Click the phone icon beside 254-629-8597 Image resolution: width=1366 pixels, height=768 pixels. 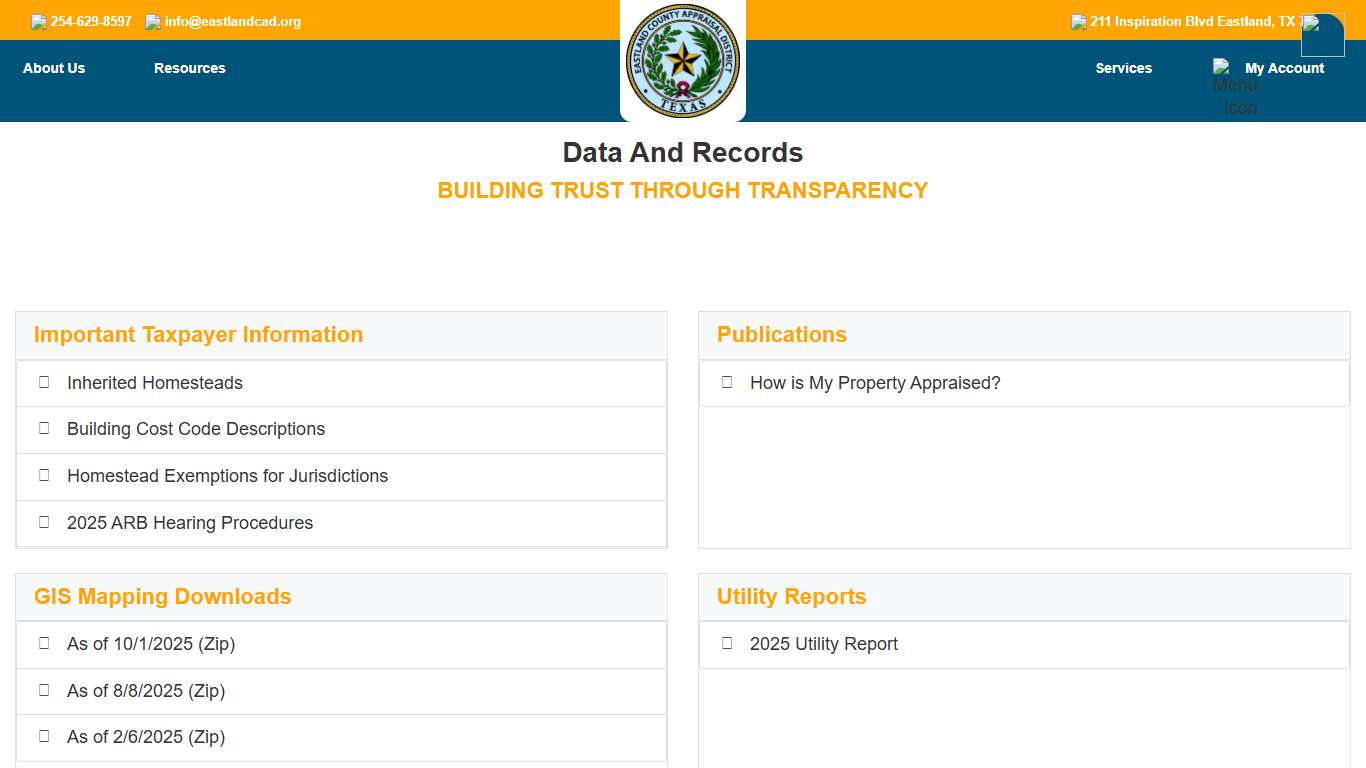pyautogui.click(x=37, y=20)
